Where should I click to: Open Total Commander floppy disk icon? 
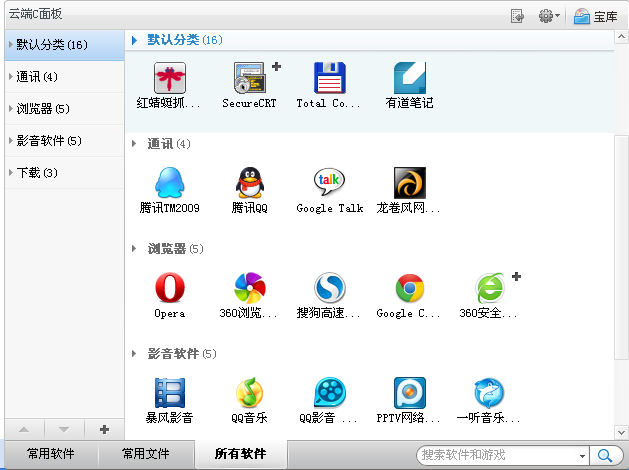coord(329,78)
